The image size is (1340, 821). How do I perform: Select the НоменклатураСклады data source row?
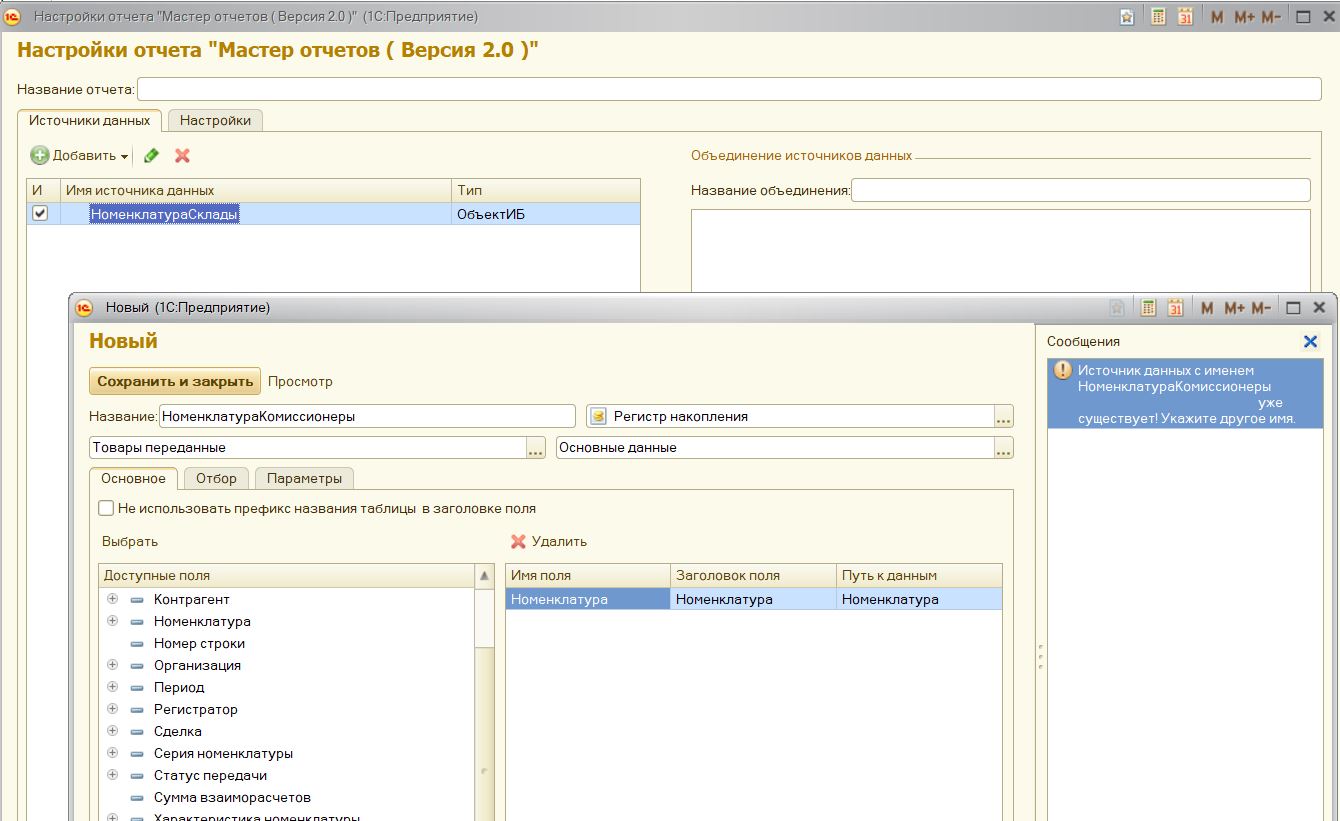pyautogui.click(x=333, y=213)
